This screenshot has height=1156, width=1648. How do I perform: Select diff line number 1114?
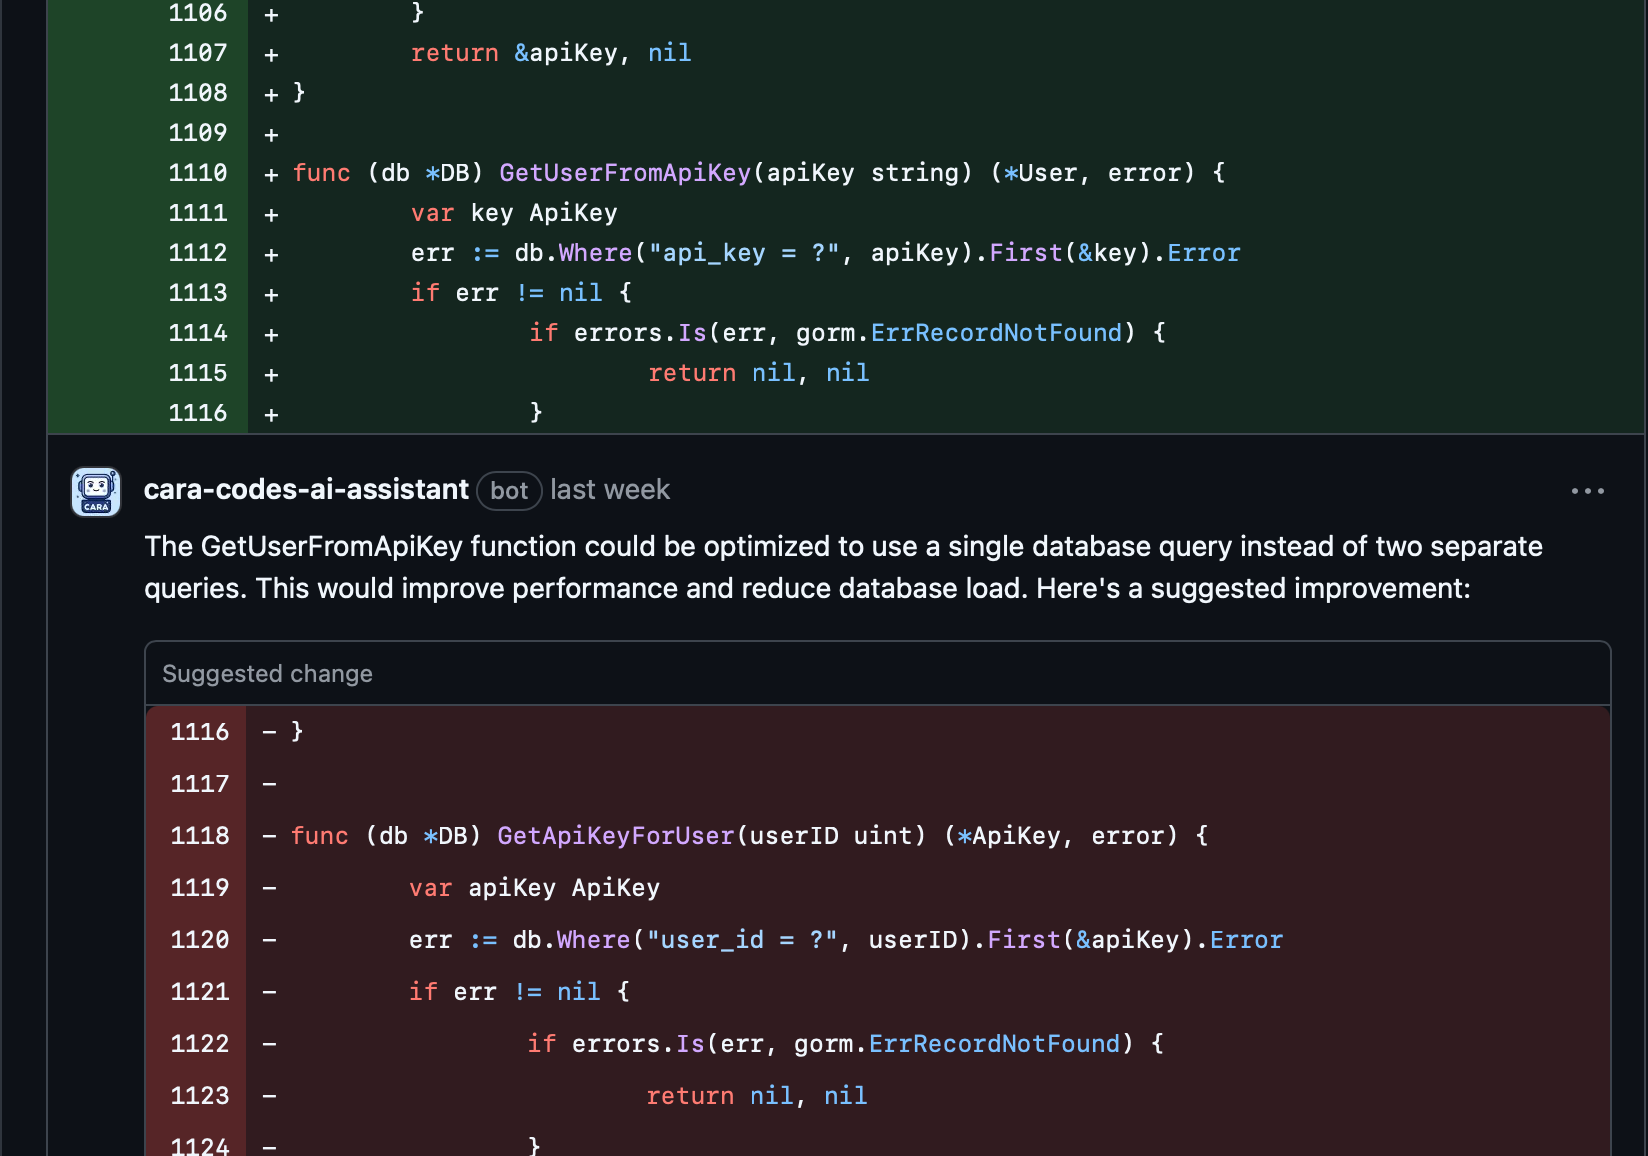[198, 333]
